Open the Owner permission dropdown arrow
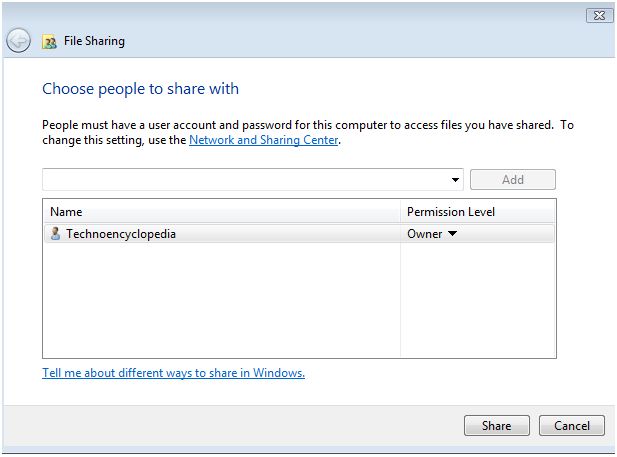This screenshot has width=617, height=457. (x=452, y=234)
